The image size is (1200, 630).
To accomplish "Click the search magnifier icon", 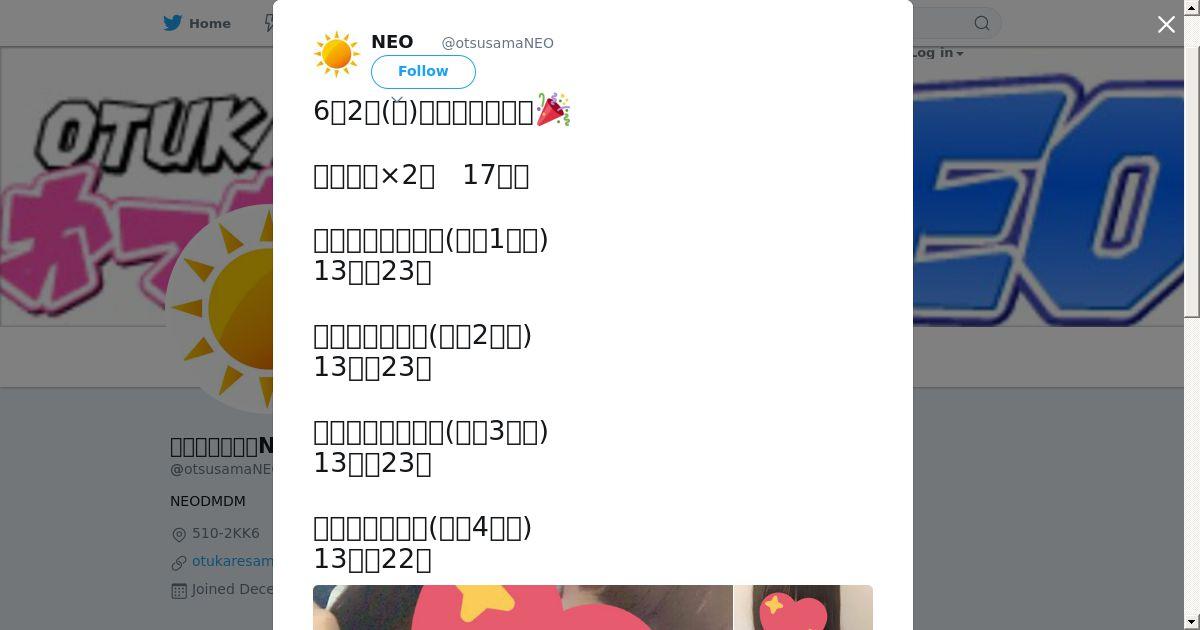I will click(x=982, y=23).
